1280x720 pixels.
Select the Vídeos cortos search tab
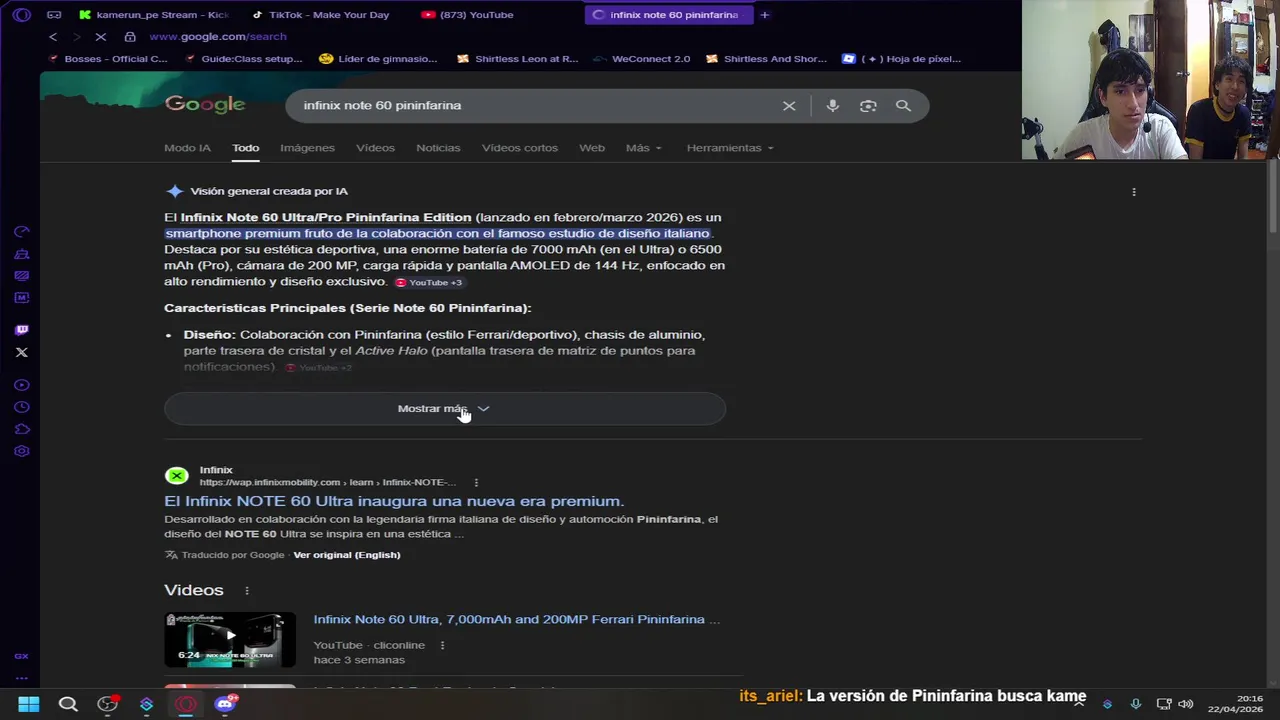point(520,148)
